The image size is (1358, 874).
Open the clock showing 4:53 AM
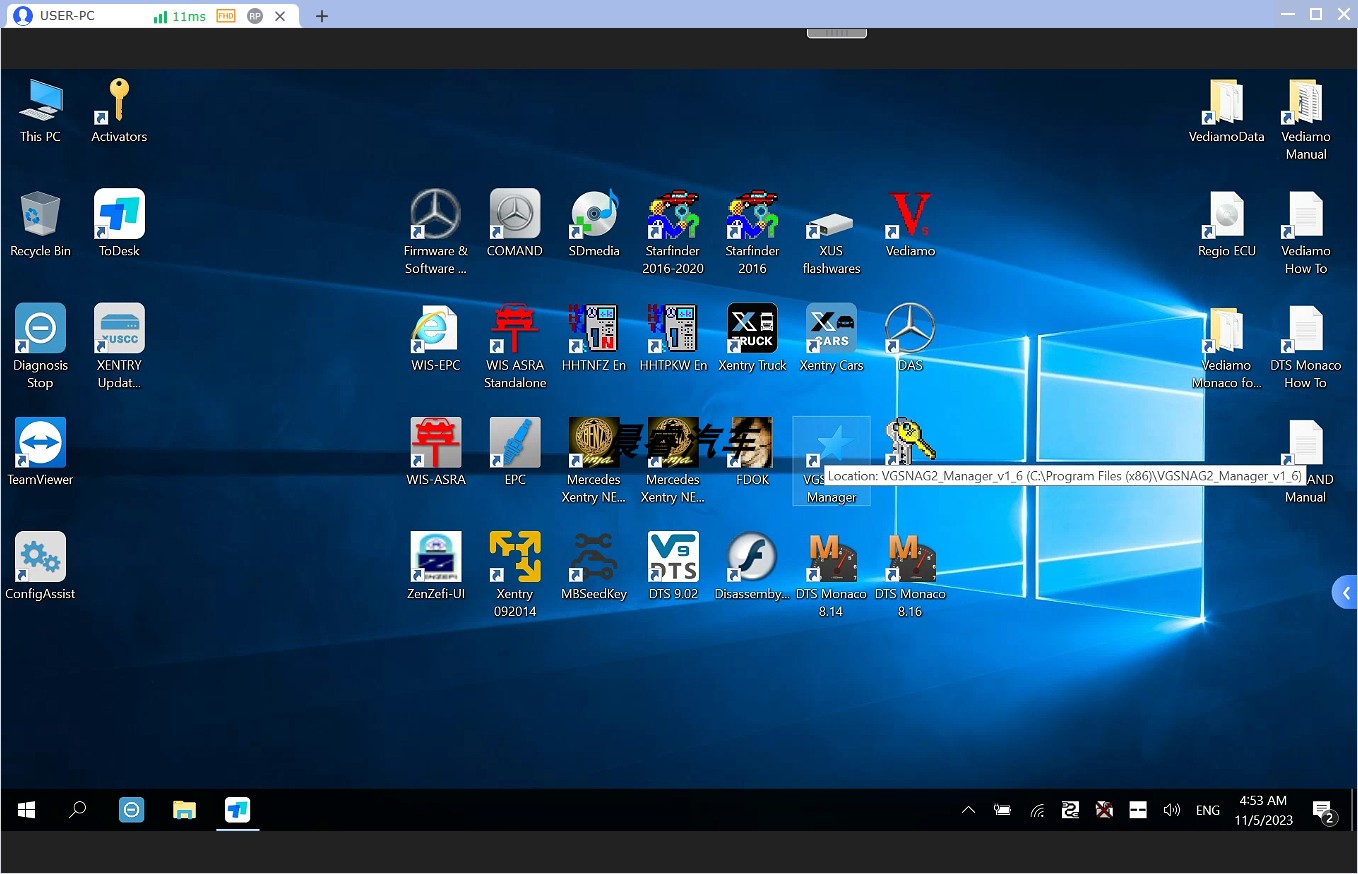tap(1263, 810)
